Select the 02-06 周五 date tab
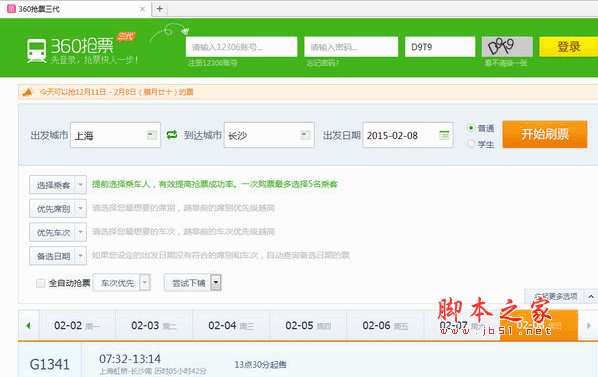 tap(385, 326)
